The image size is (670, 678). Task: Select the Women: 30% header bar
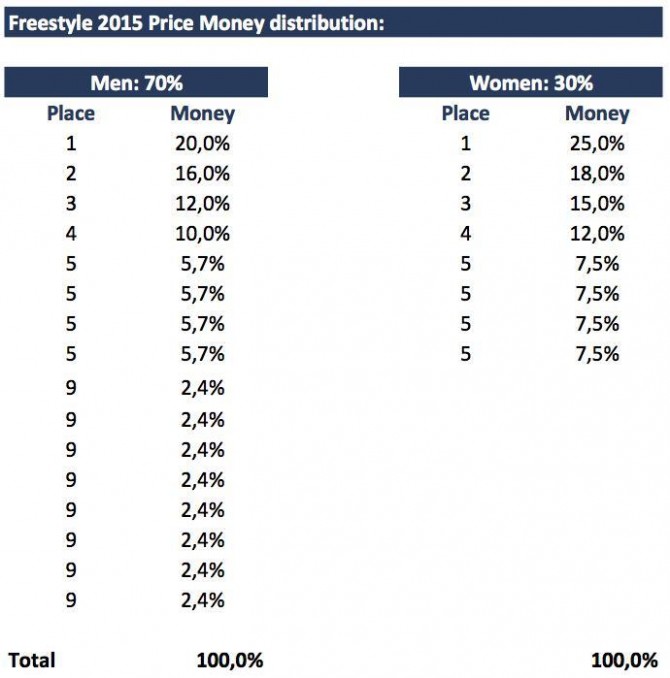[531, 83]
